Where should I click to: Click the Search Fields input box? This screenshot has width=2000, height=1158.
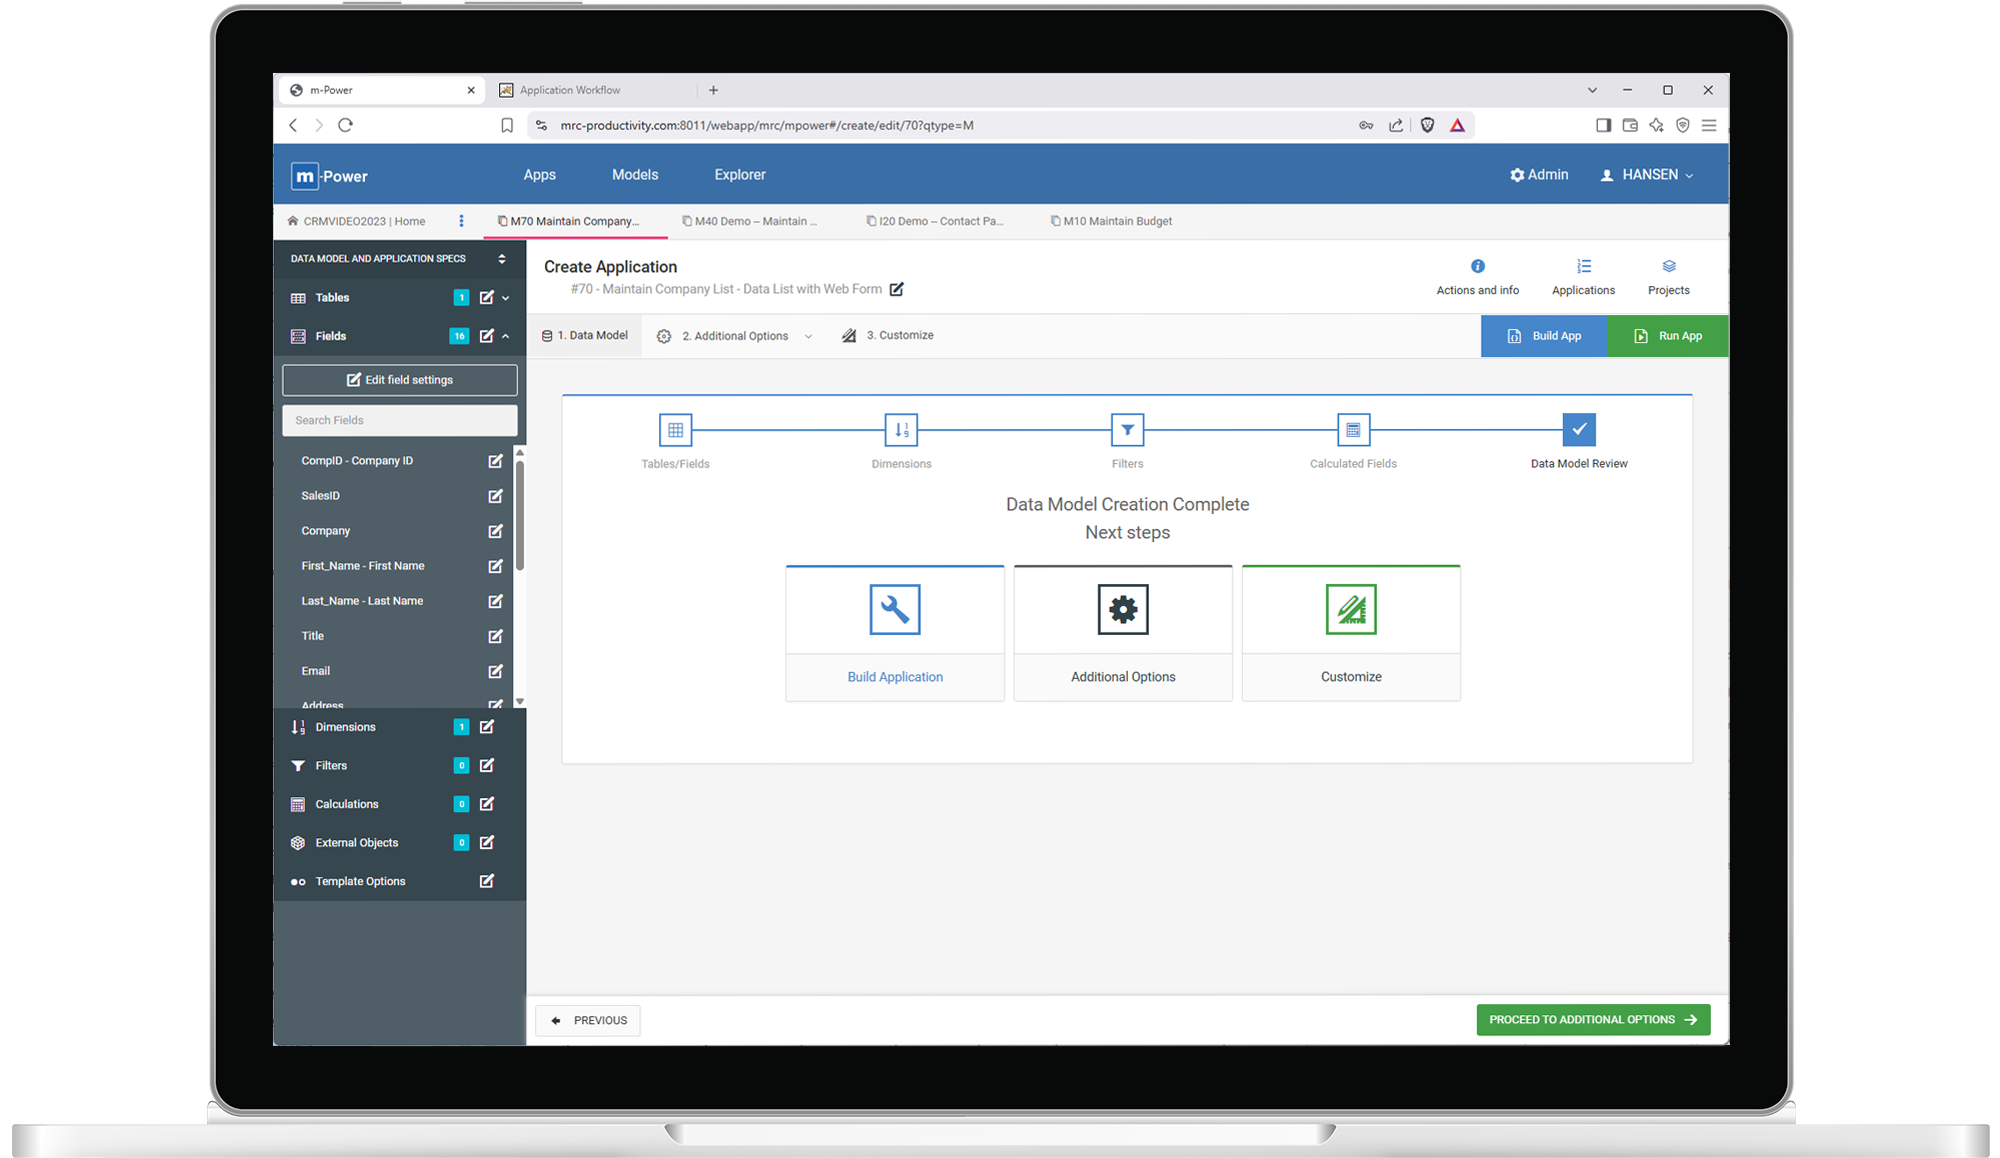click(400, 420)
